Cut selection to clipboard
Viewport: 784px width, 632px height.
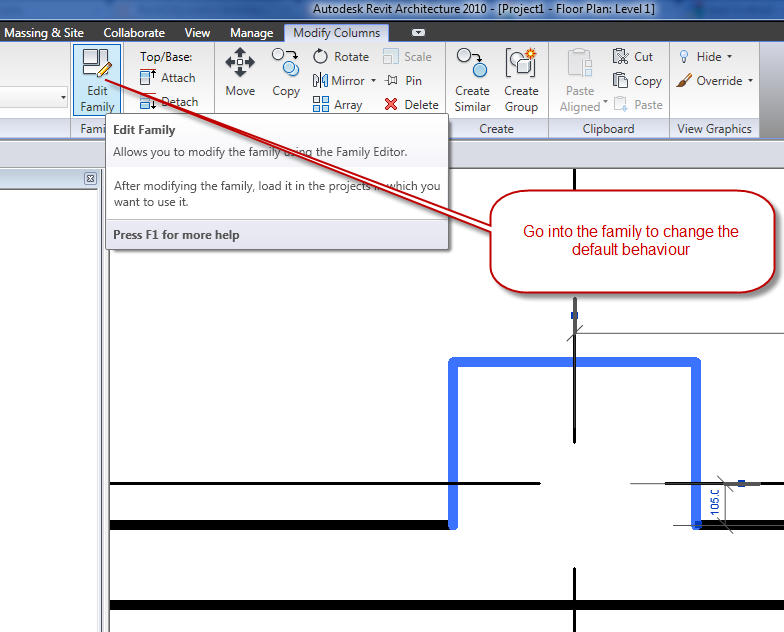634,57
